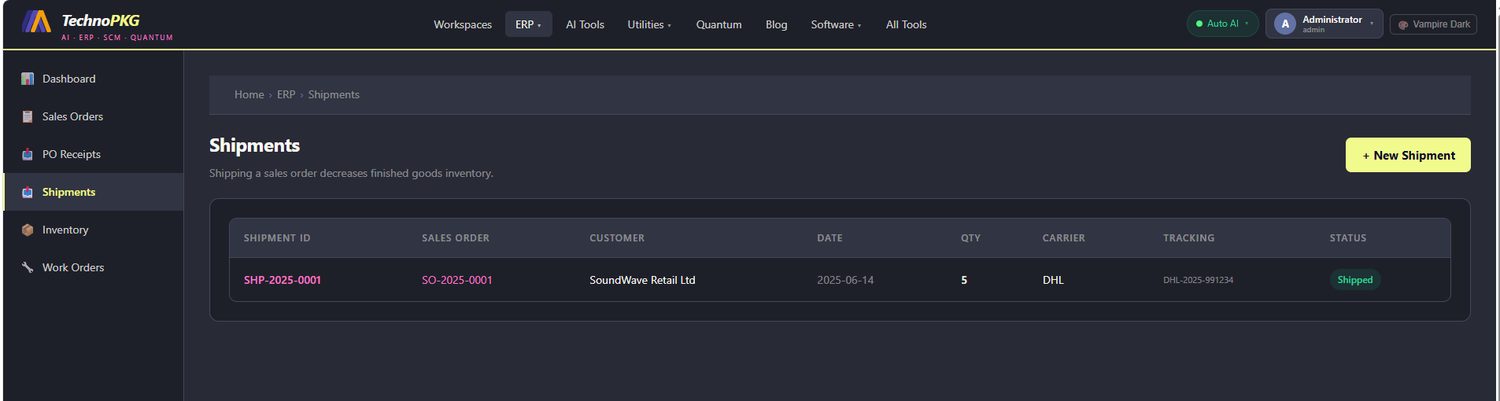1500x401 pixels.
Task: Click the Shipments page heading
Action: [x=254, y=145]
